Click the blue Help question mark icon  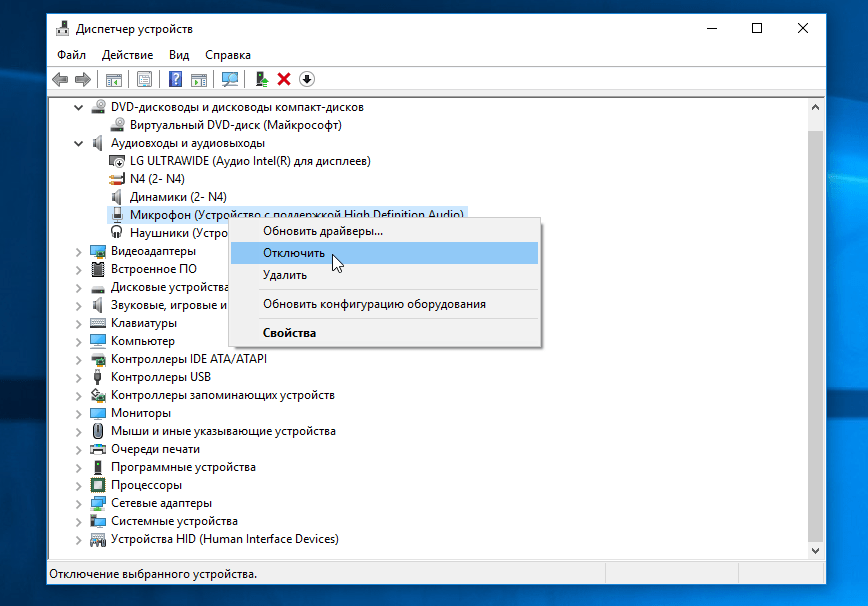pos(175,79)
